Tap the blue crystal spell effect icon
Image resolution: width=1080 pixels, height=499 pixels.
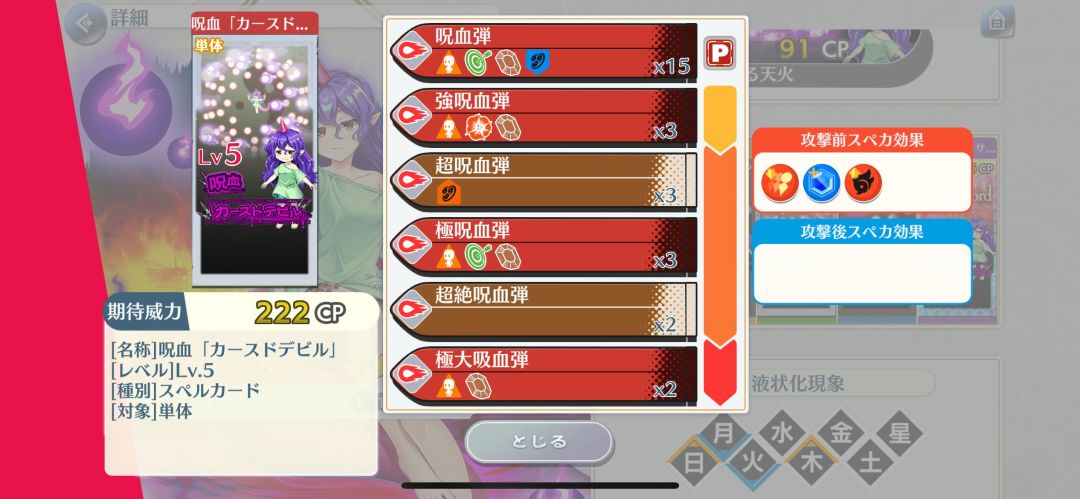click(x=822, y=183)
